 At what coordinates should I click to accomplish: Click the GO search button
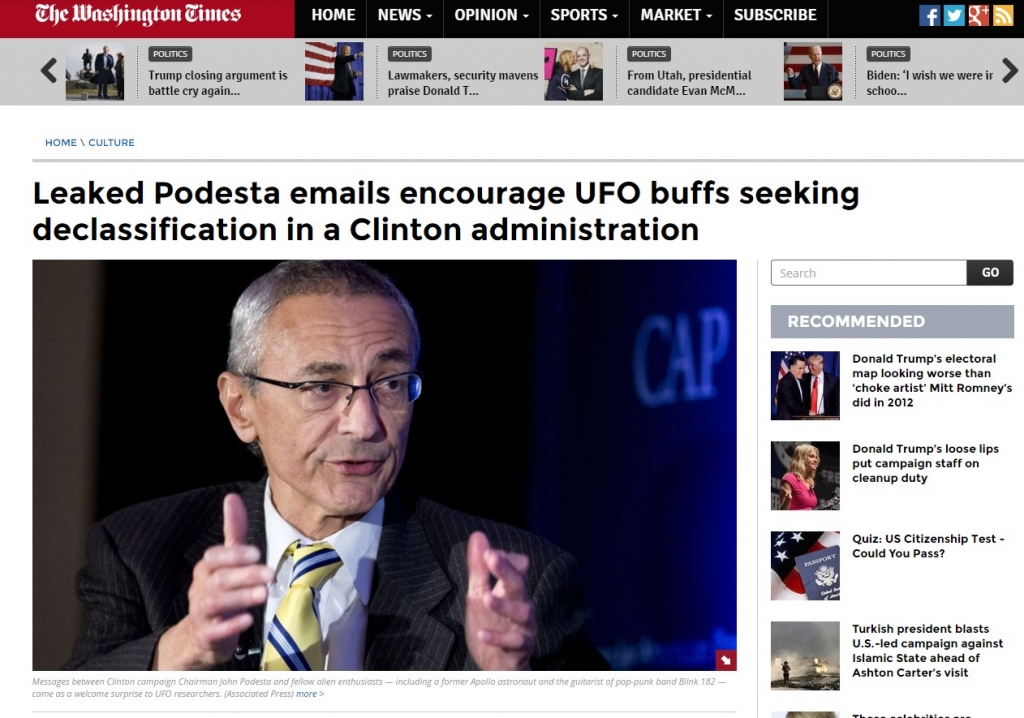pyautogui.click(x=990, y=272)
